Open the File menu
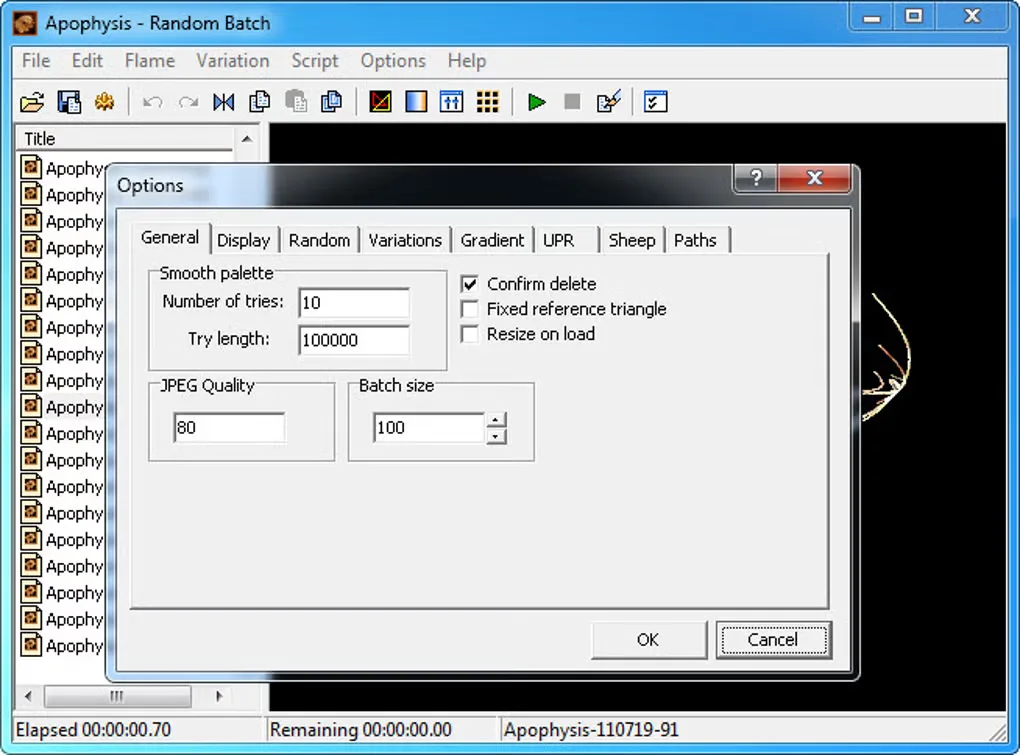 tap(36, 61)
